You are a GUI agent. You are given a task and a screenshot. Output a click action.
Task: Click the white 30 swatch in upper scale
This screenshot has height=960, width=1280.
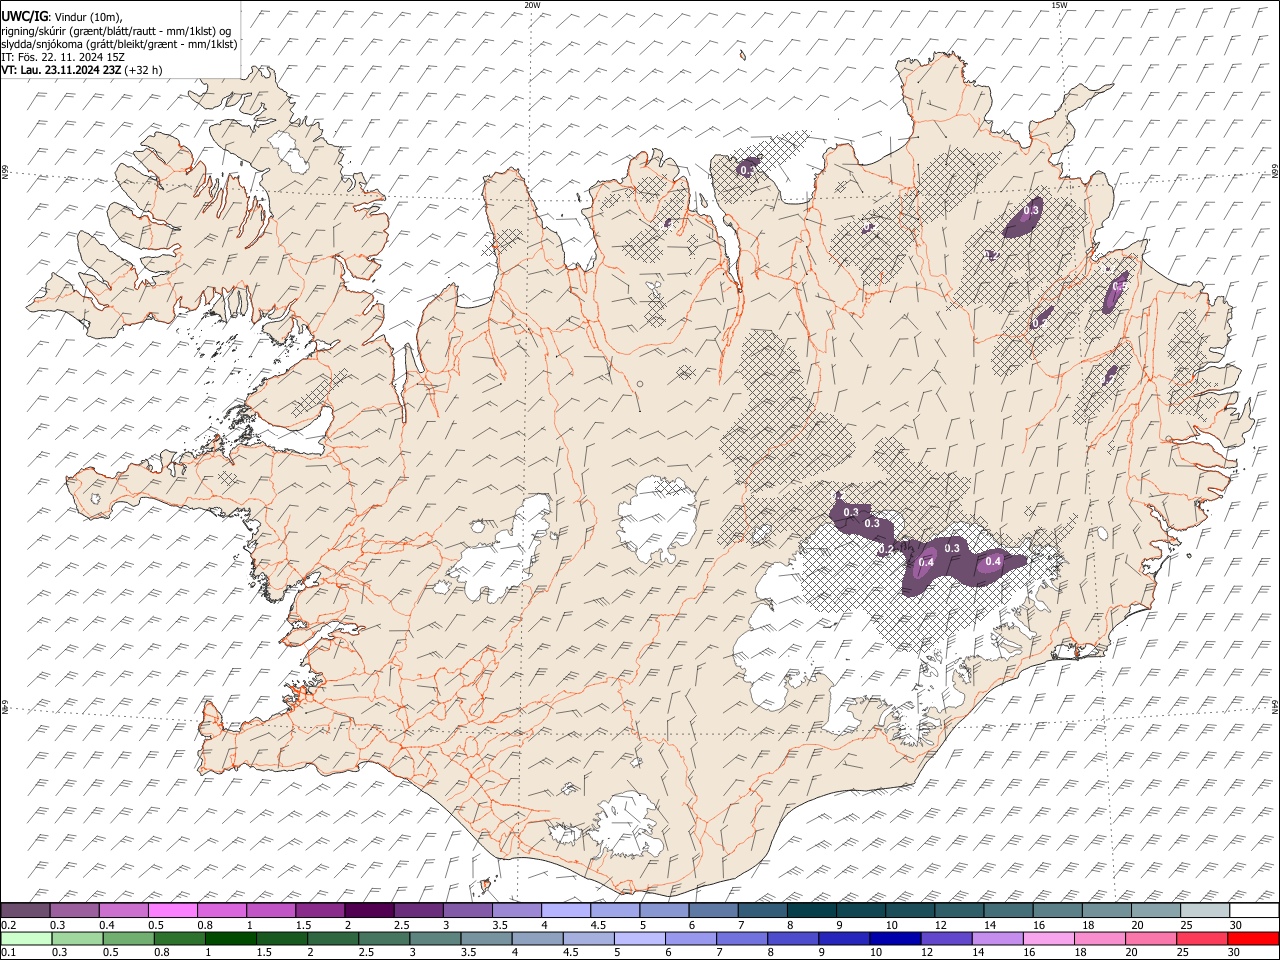pyautogui.click(x=1253, y=911)
